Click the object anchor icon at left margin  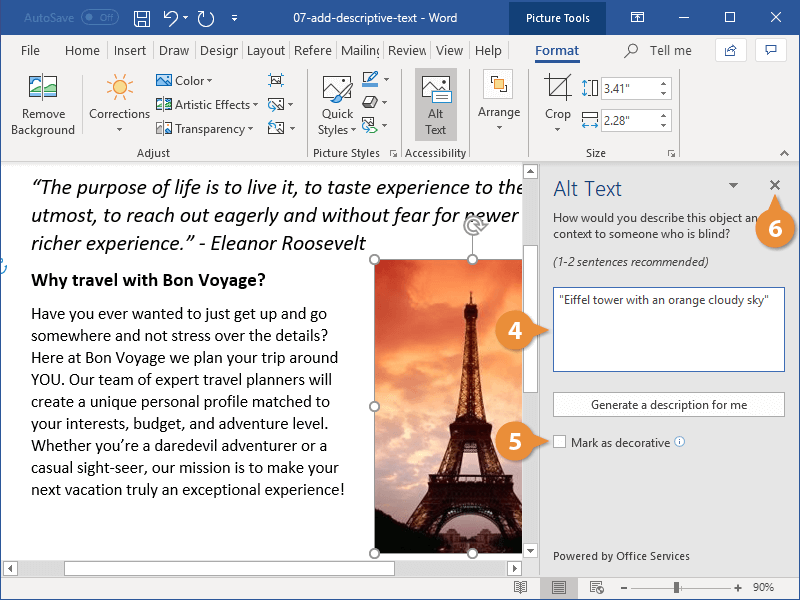(3, 266)
